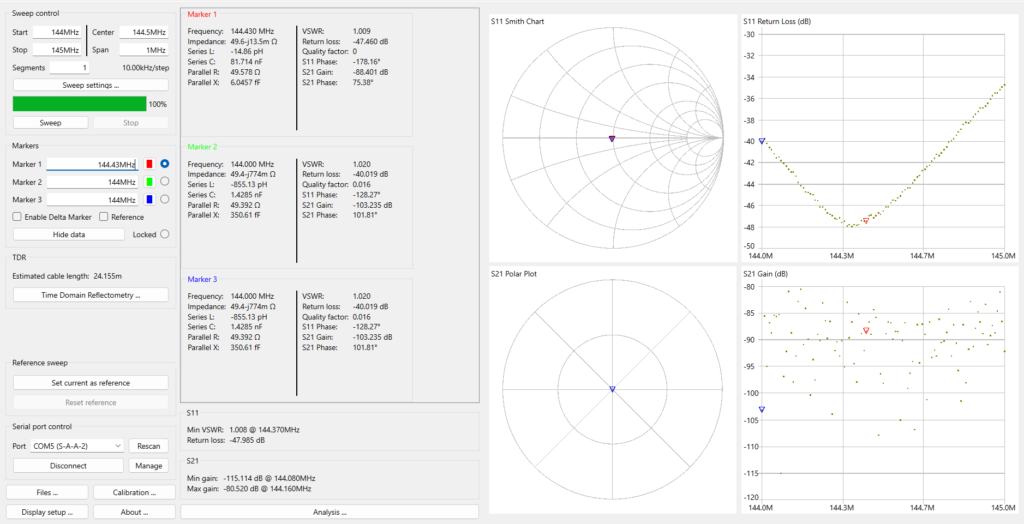Viewport: 1024px width, 524px height.
Task: Open the Analysis panel
Action: pyautogui.click(x=329, y=512)
